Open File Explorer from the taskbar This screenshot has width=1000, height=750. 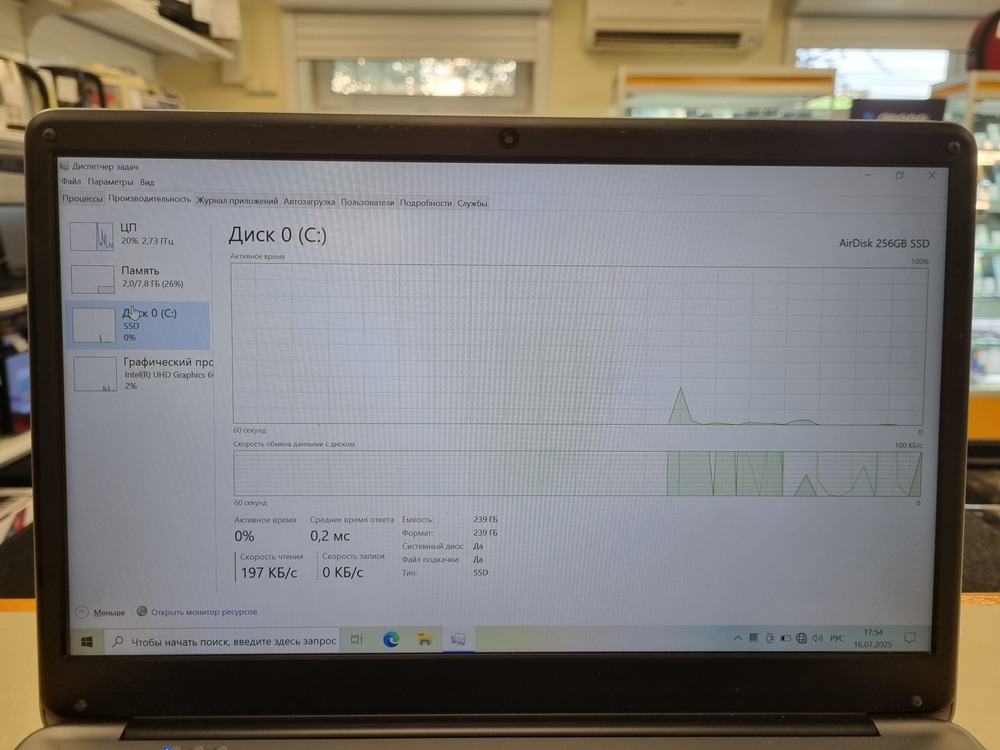[x=425, y=639]
